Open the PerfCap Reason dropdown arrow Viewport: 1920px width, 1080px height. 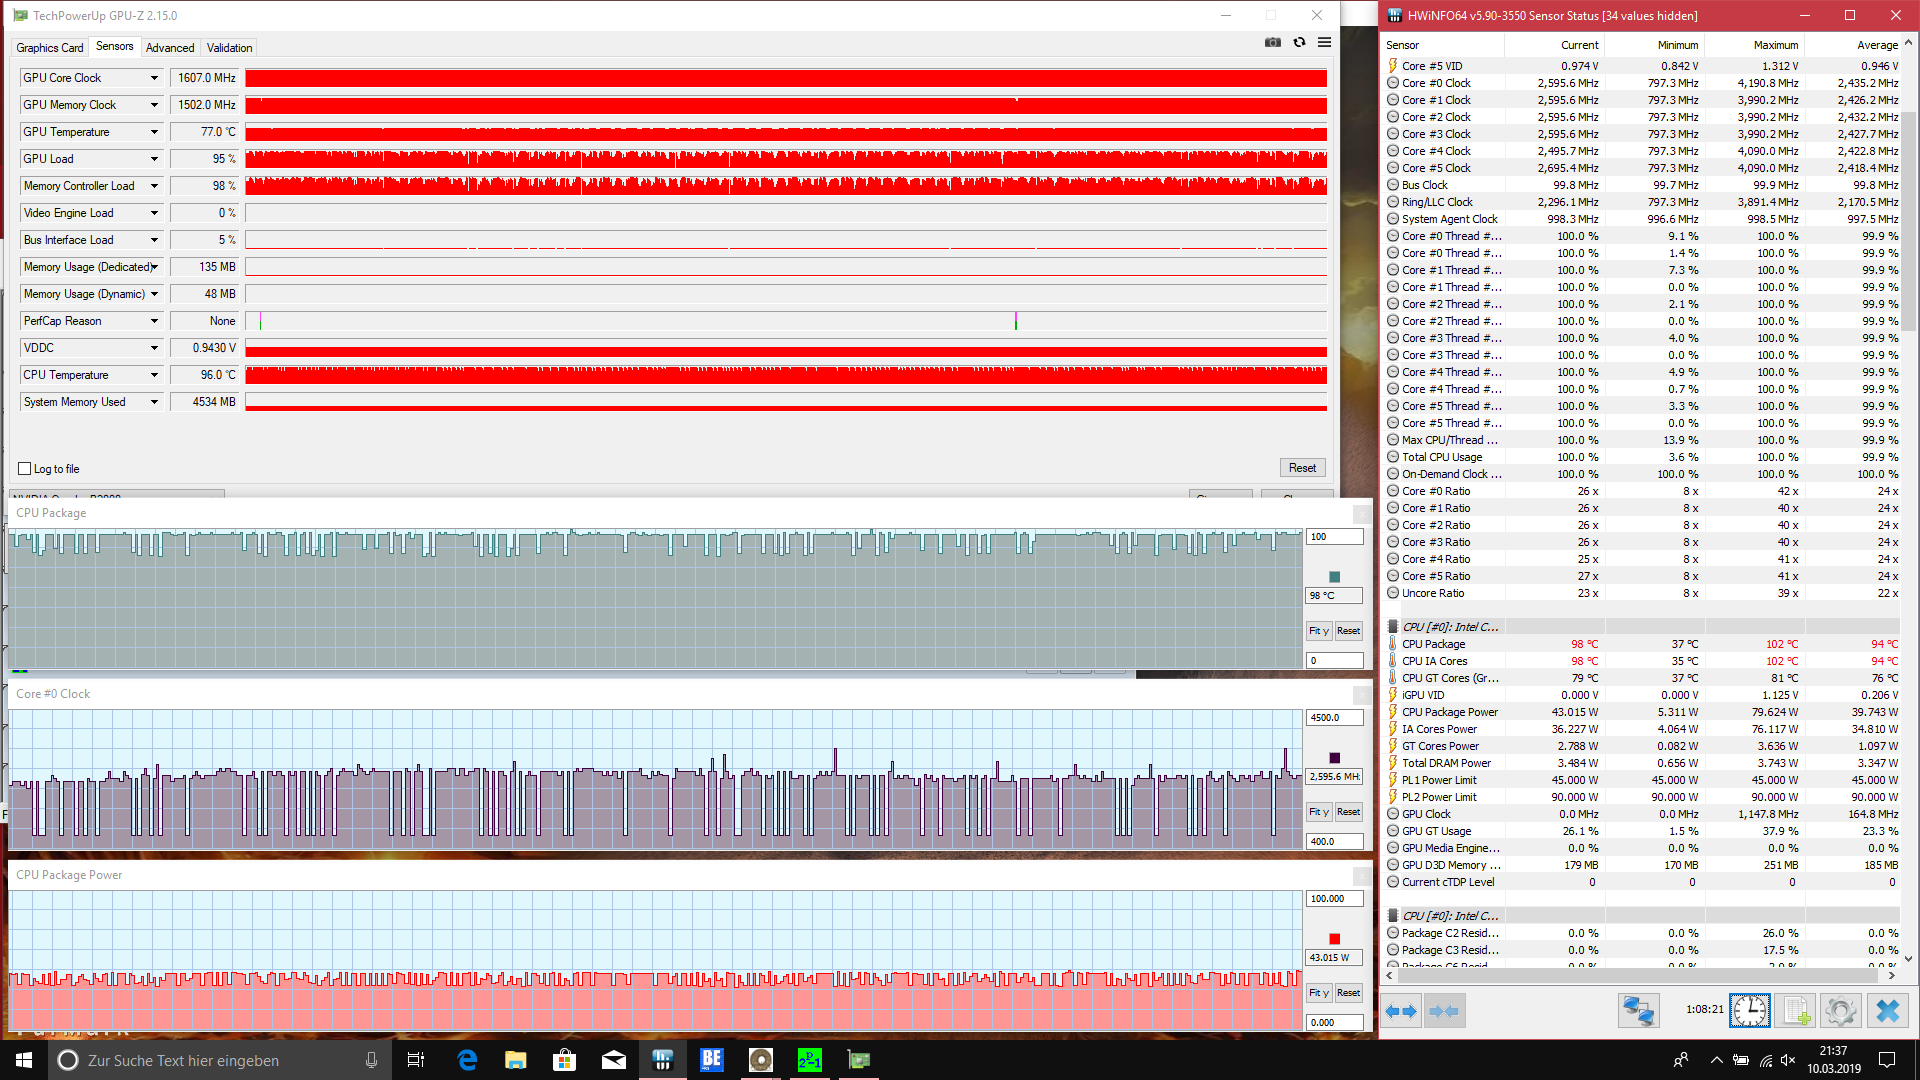(154, 321)
